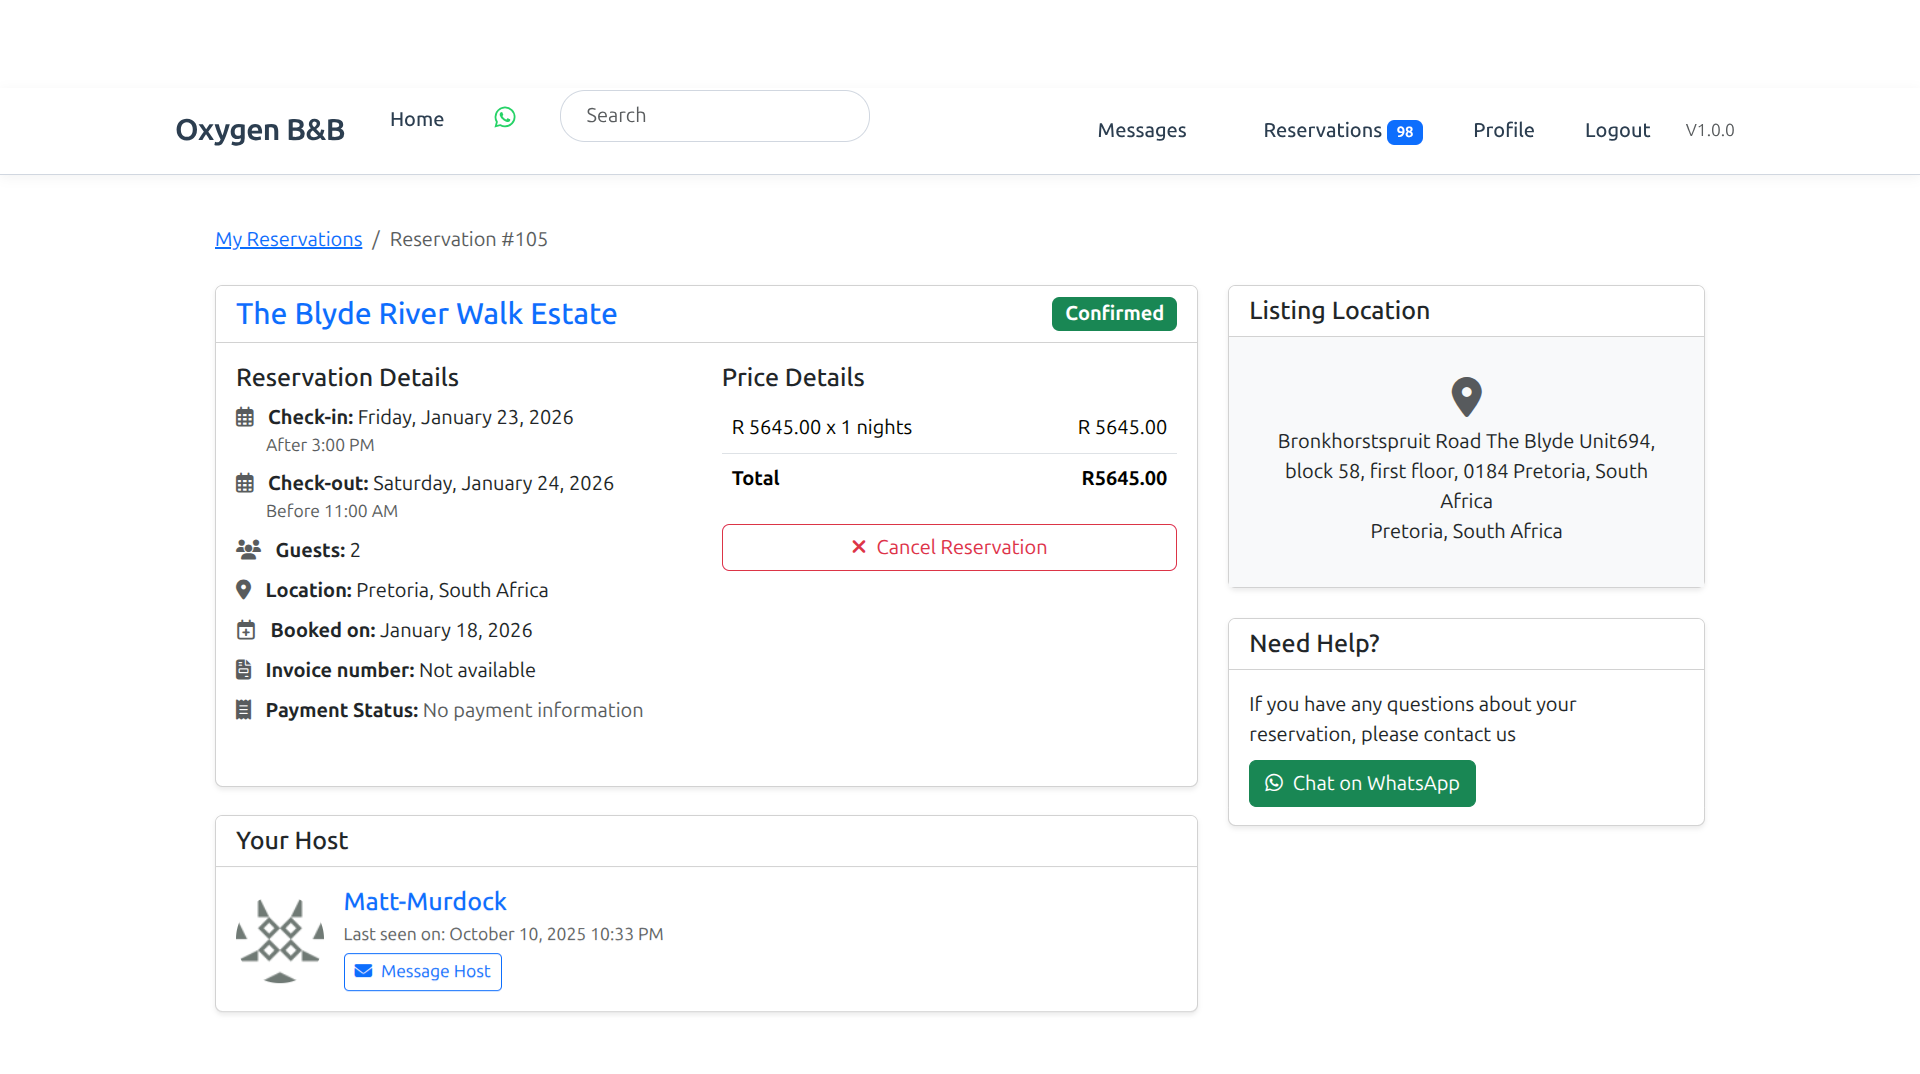
Task: Click the WhatsApp icon in navbar
Action: pos(505,118)
